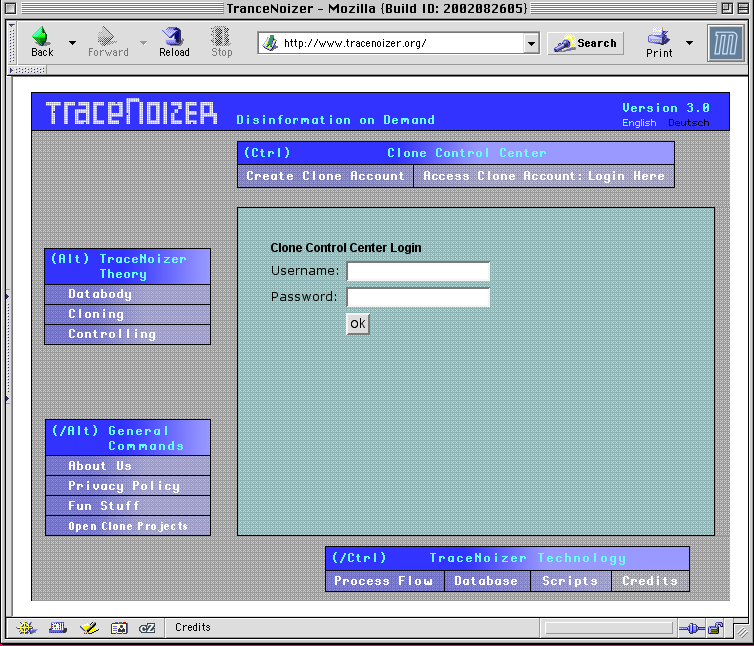Click the (Ctrl) Clone Control Center header
Viewport: 754px width, 646px height.
456,153
